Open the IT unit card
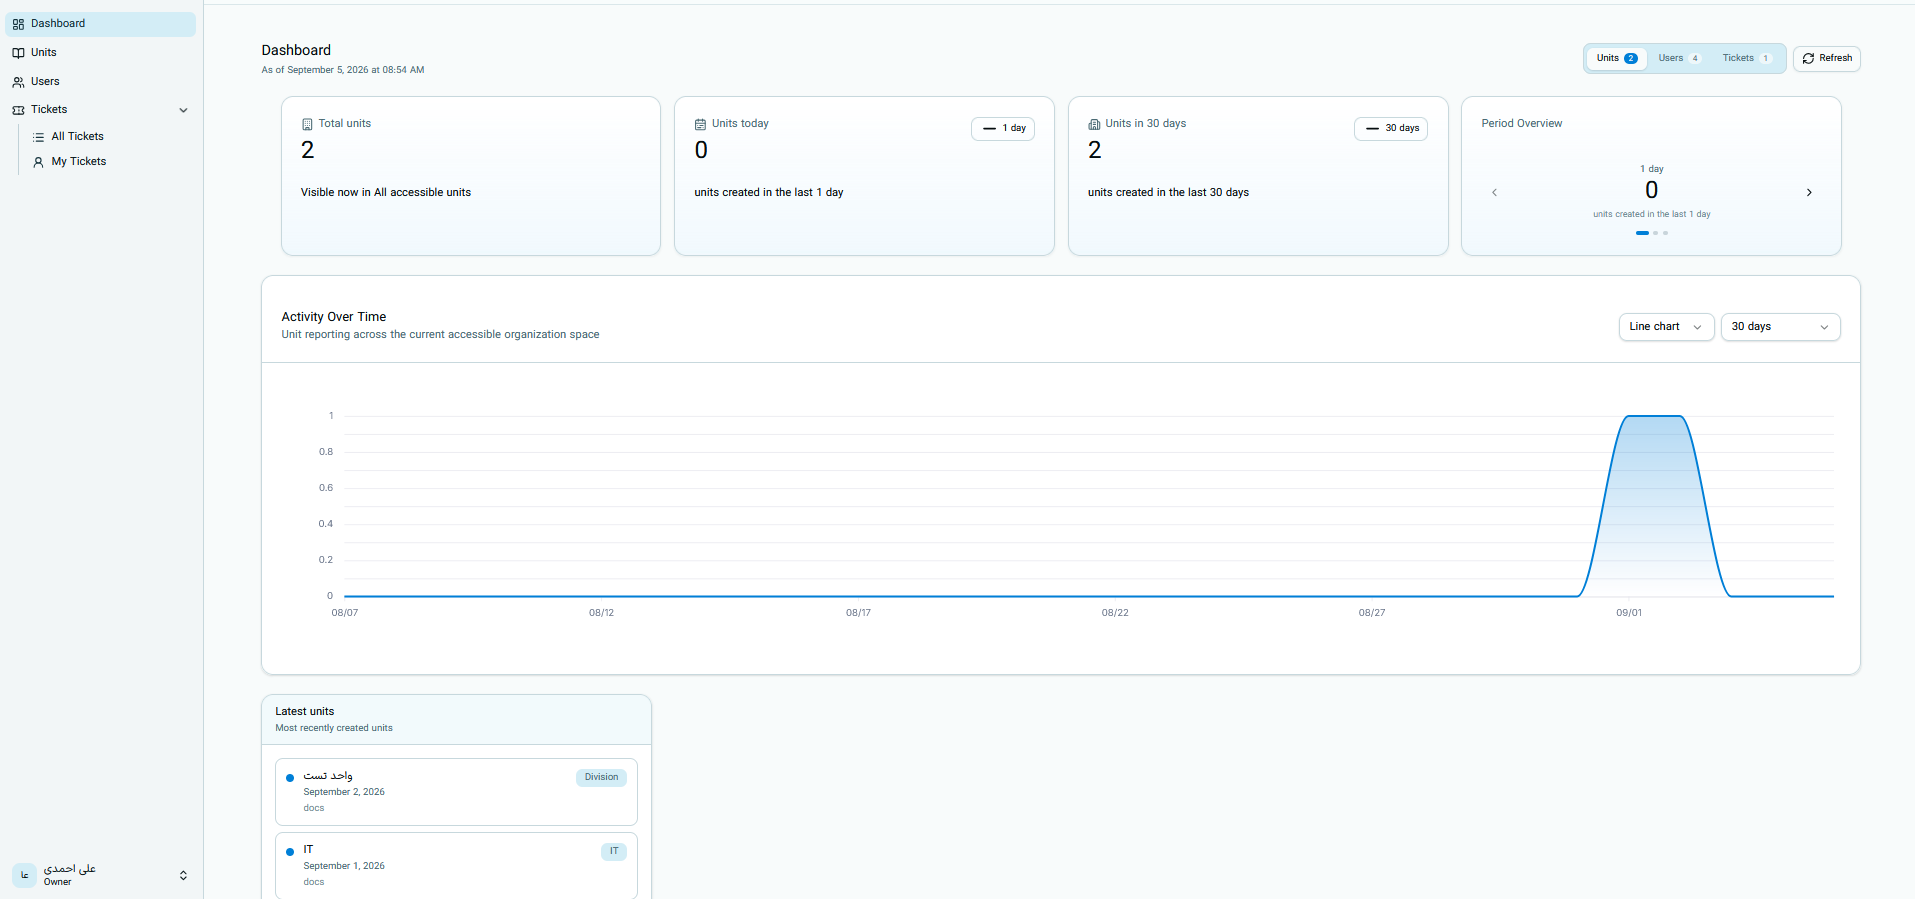The height and width of the screenshot is (899, 1915). click(x=456, y=866)
